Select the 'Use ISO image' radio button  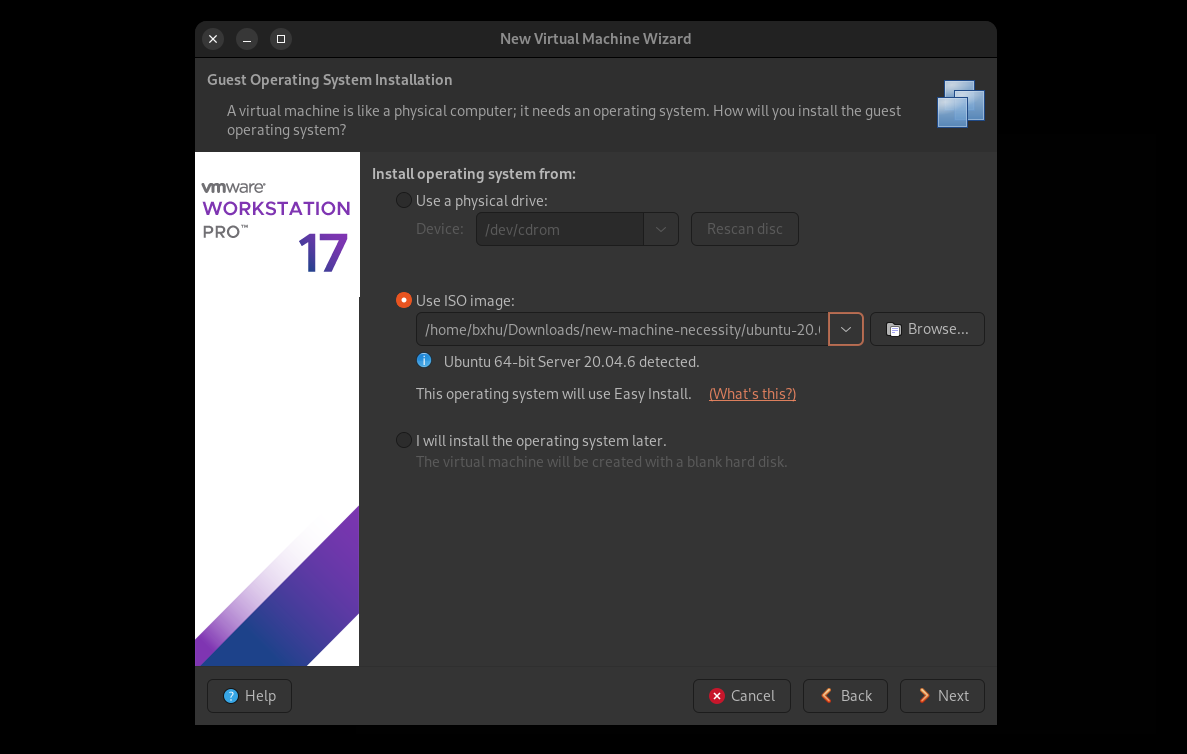tap(404, 300)
